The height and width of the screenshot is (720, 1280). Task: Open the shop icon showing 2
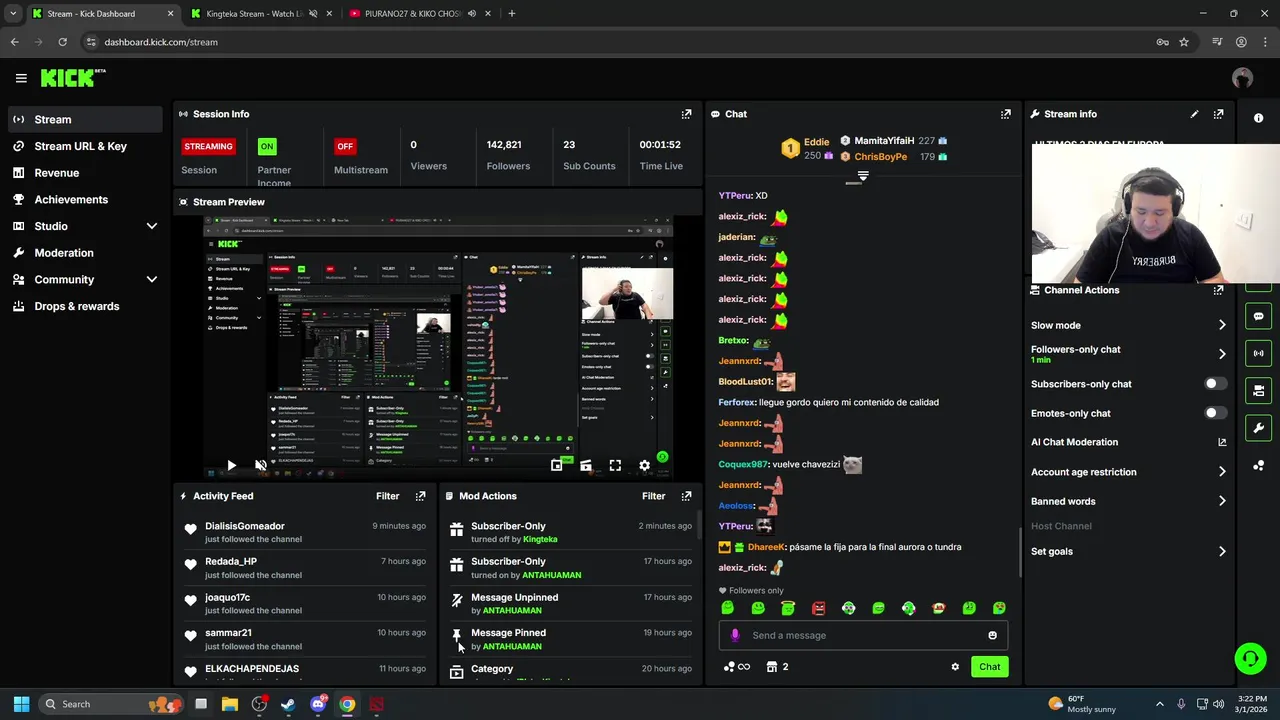tap(777, 667)
